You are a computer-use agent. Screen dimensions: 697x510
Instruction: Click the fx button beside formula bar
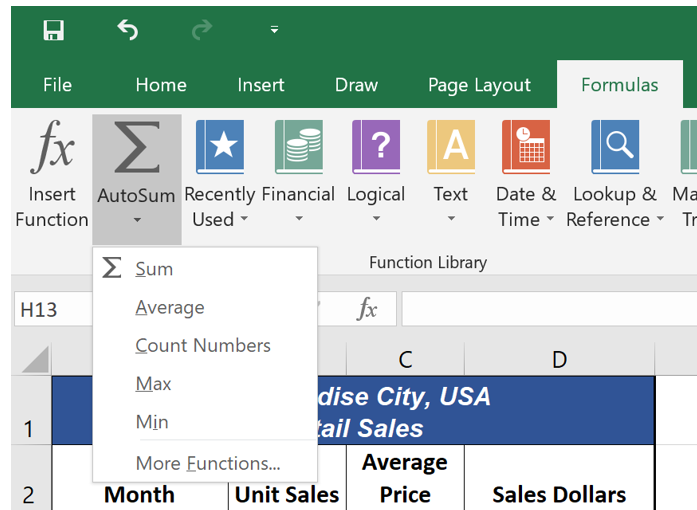pos(367,309)
